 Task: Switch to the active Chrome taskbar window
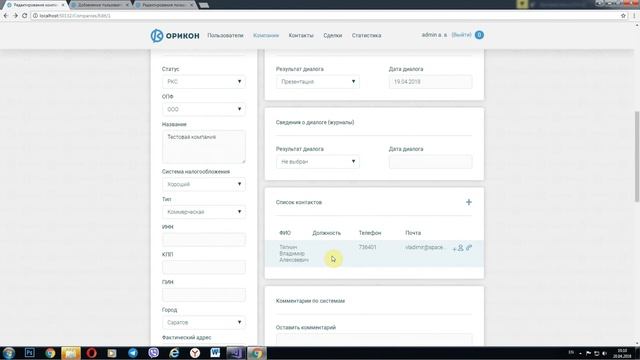(x=257, y=353)
